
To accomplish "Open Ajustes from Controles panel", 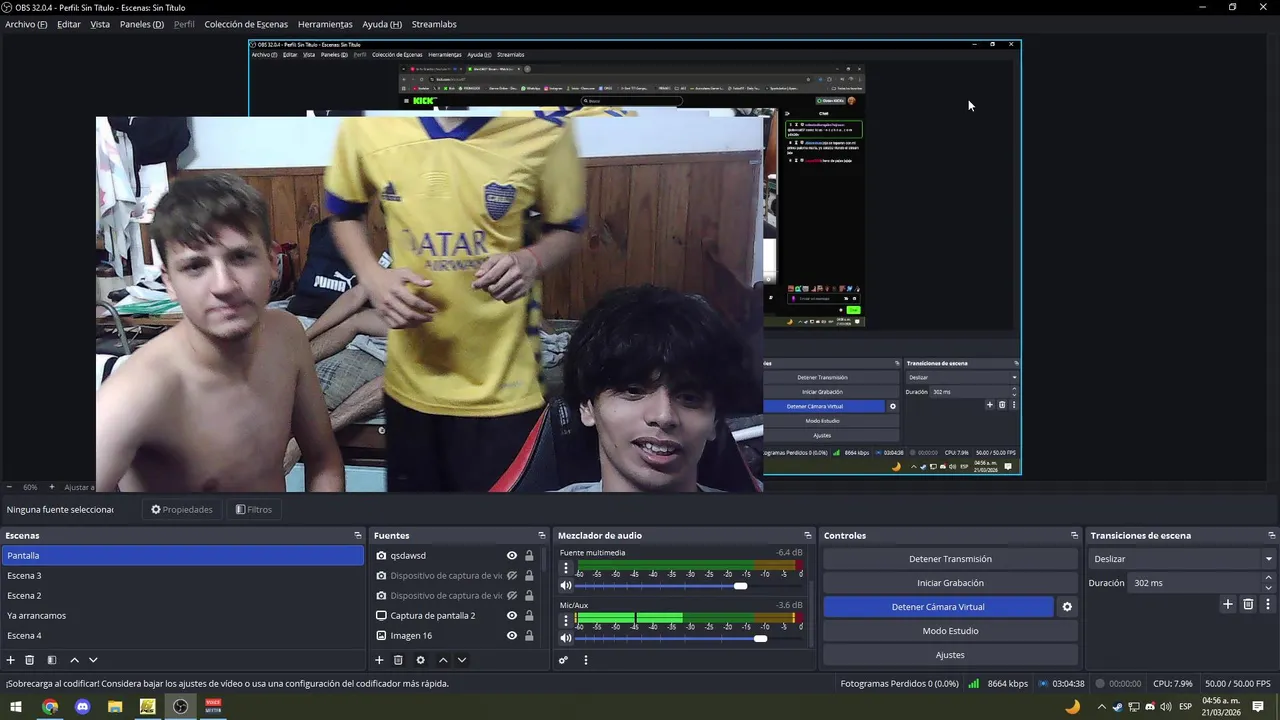I will [950, 655].
